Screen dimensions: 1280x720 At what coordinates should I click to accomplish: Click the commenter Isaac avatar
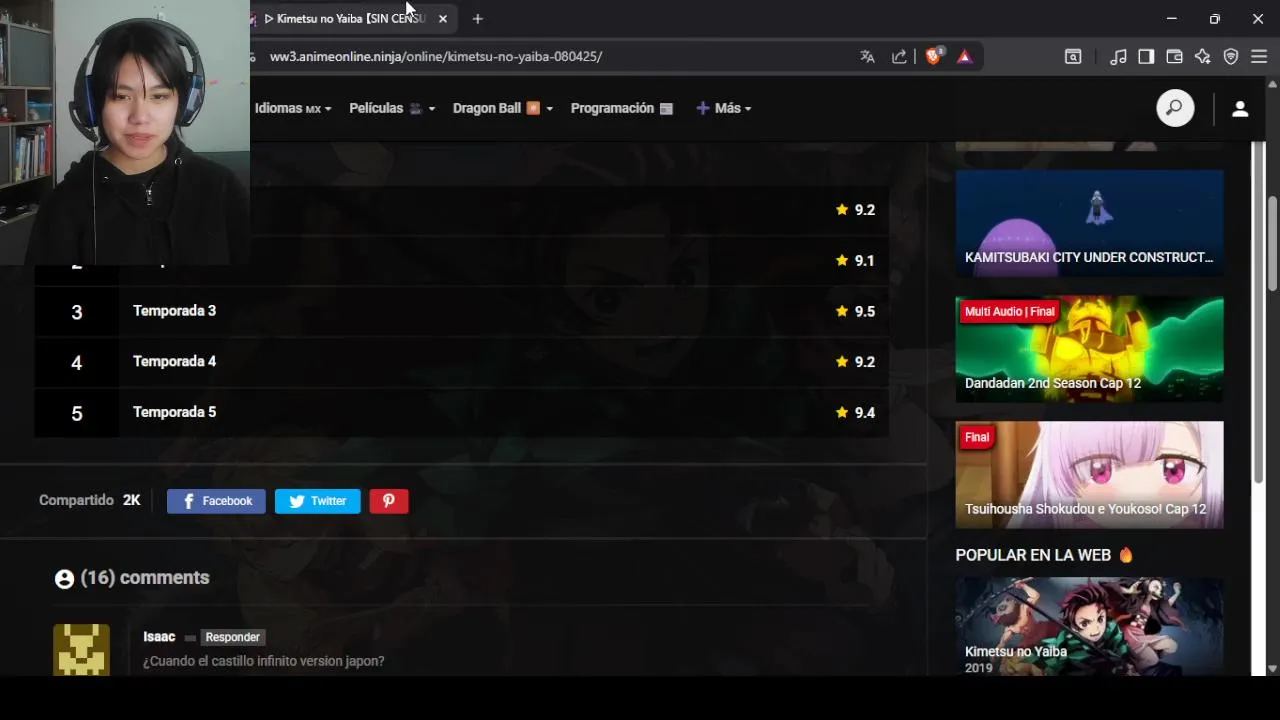pos(81,650)
